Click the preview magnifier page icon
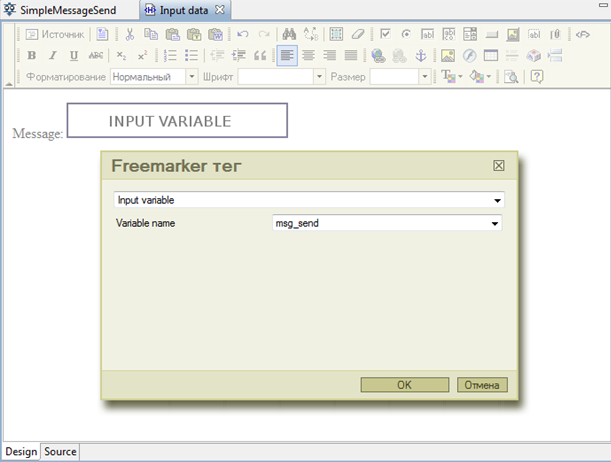 (x=511, y=77)
